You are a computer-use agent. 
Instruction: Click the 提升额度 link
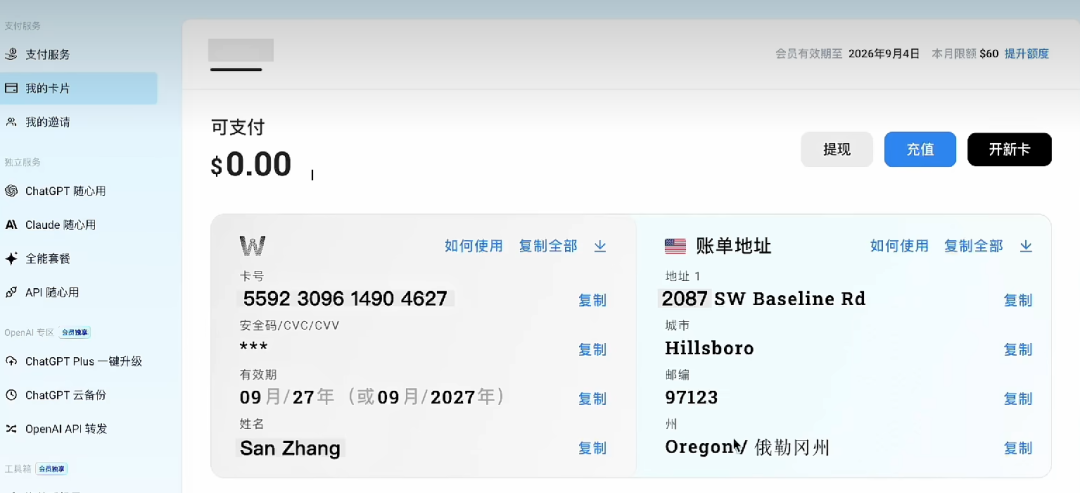point(1026,54)
